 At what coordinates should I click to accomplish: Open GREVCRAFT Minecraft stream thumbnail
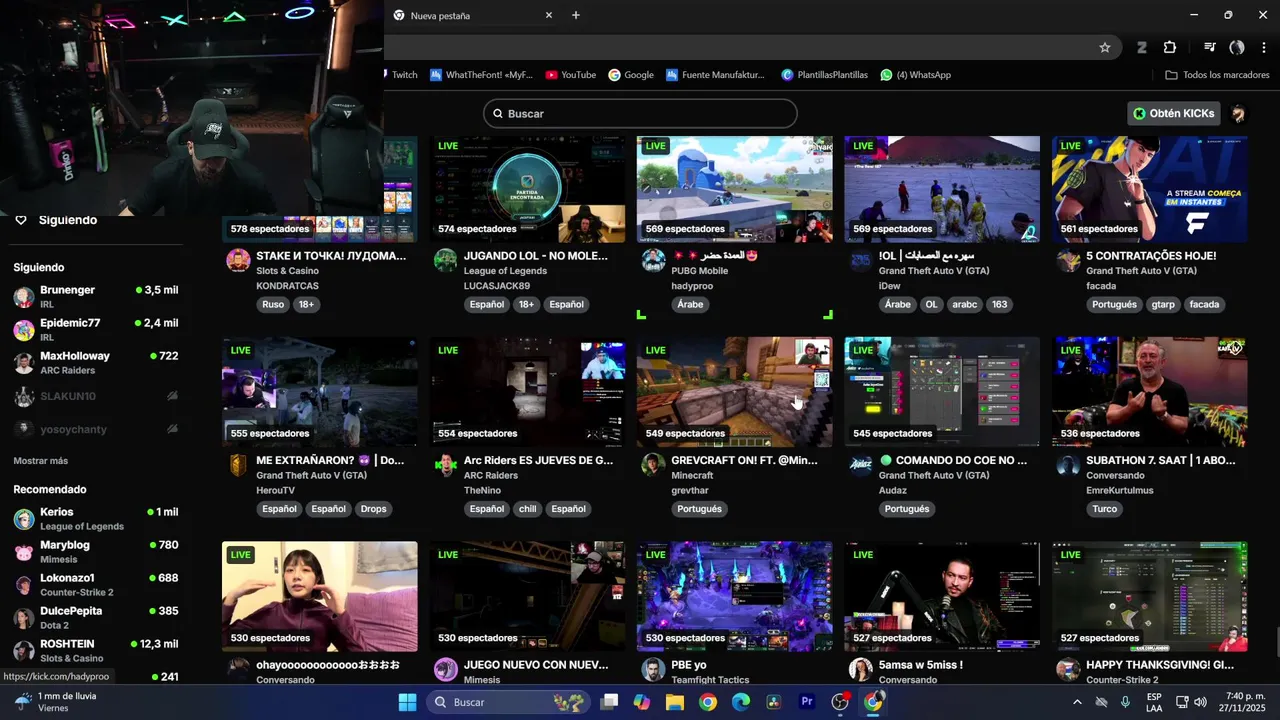[x=735, y=392]
